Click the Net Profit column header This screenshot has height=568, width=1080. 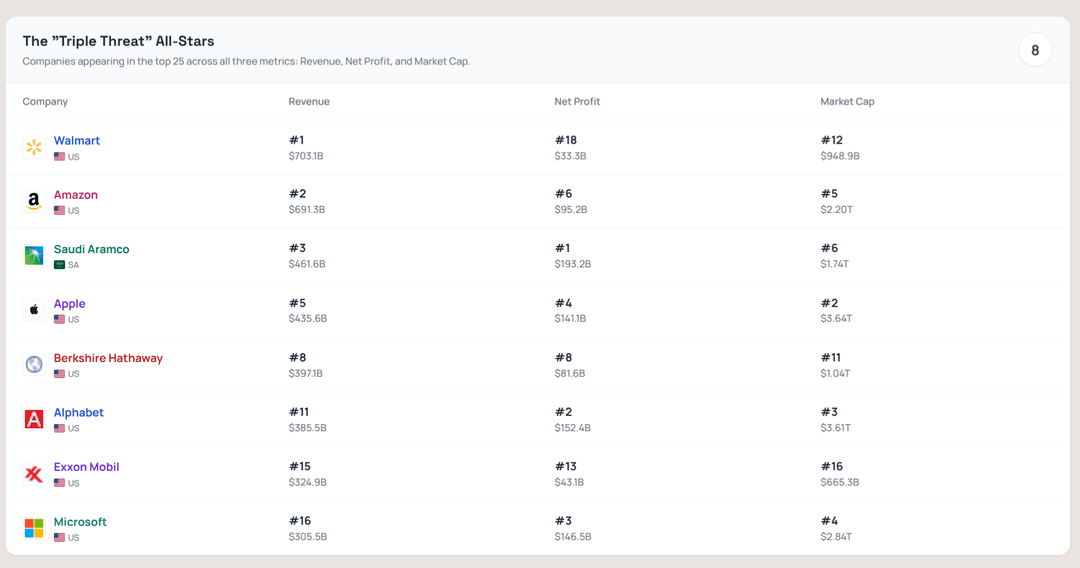pyautogui.click(x=577, y=102)
